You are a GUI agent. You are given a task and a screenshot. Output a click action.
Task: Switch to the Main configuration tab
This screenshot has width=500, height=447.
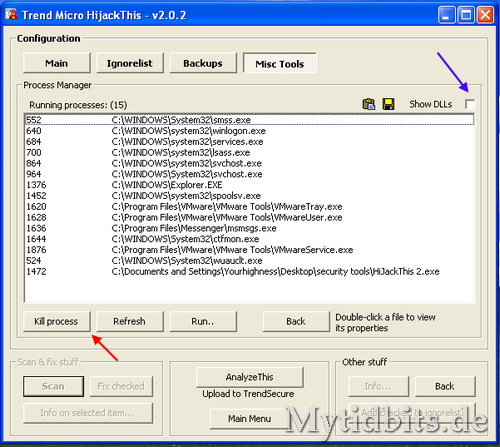coord(57,63)
